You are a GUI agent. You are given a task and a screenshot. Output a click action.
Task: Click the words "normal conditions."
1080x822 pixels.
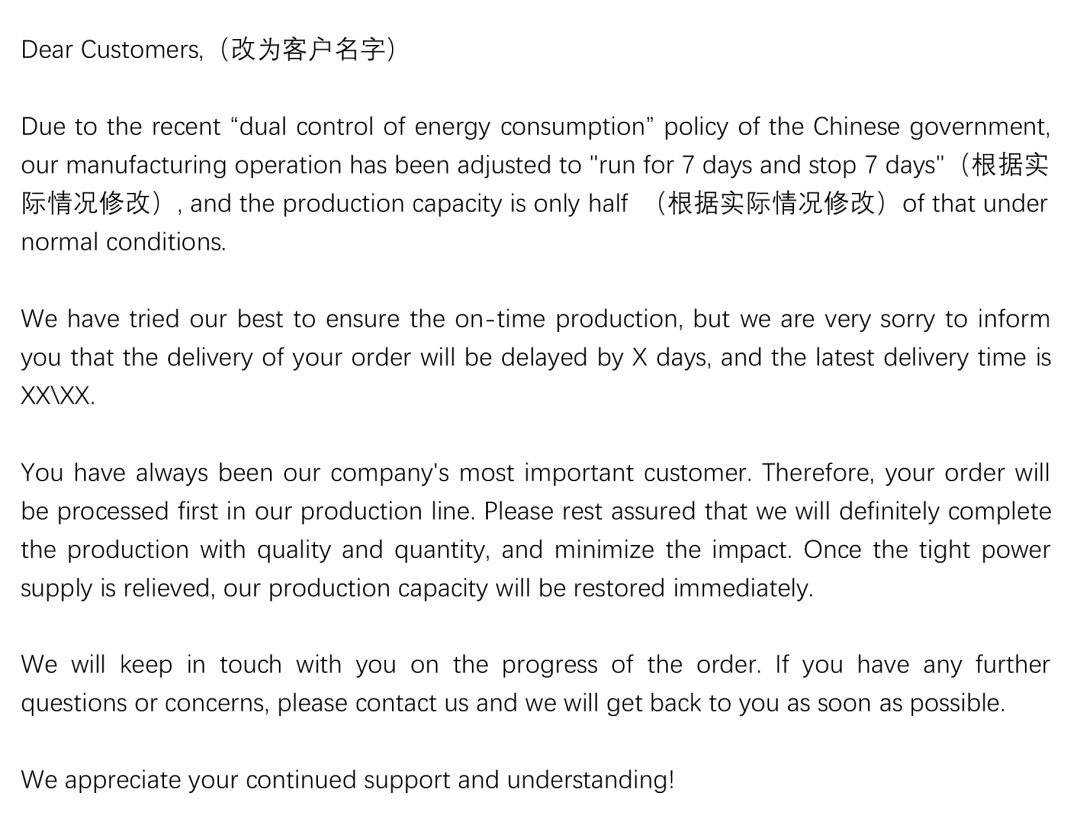click(x=124, y=243)
